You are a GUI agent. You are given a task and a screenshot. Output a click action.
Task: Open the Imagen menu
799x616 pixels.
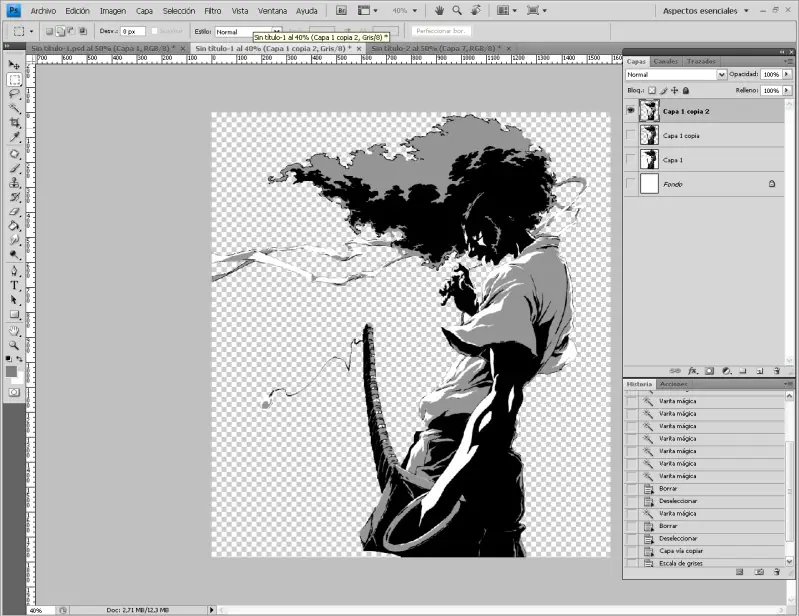tap(113, 11)
